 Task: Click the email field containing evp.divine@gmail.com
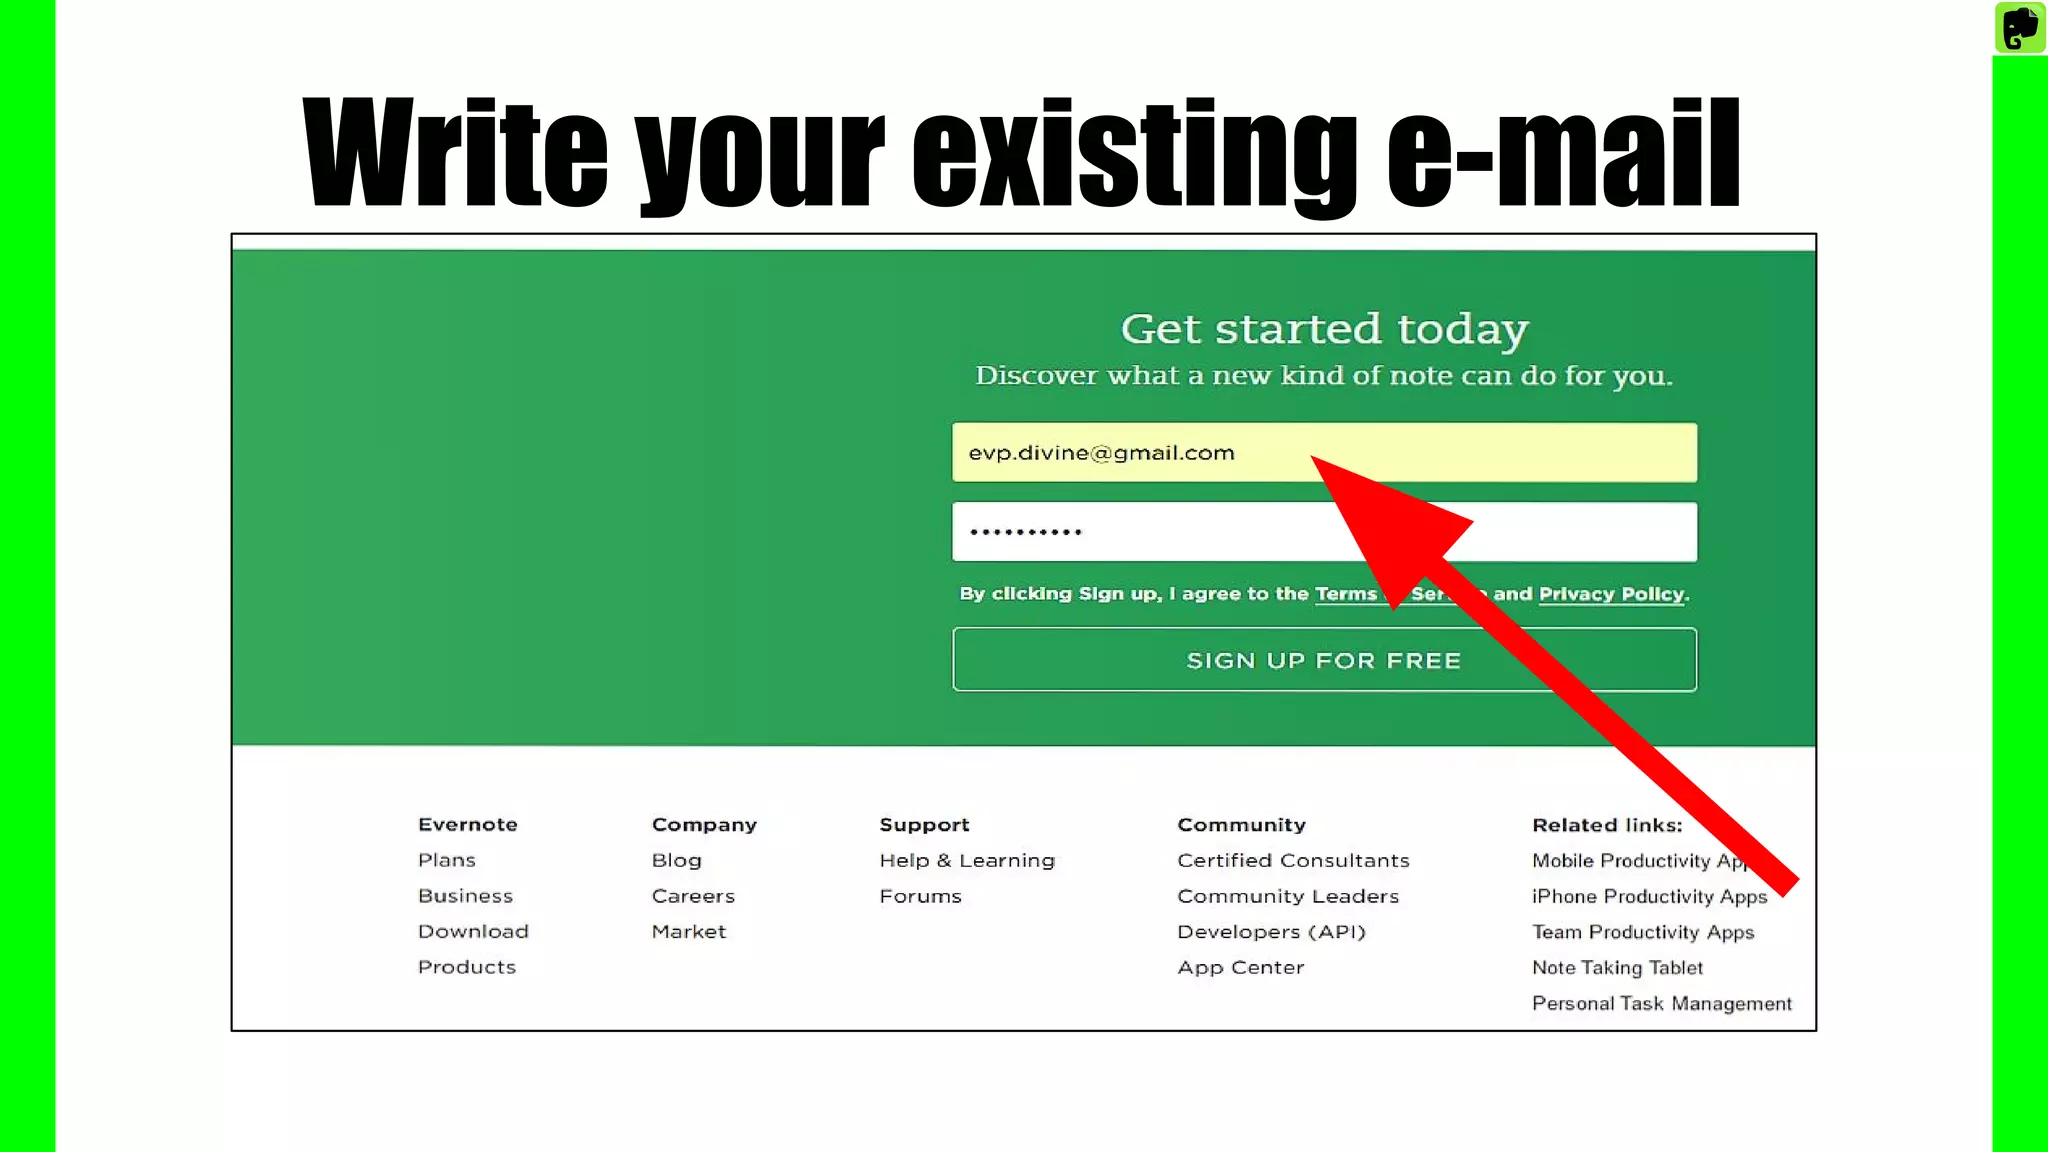[x=1324, y=452]
